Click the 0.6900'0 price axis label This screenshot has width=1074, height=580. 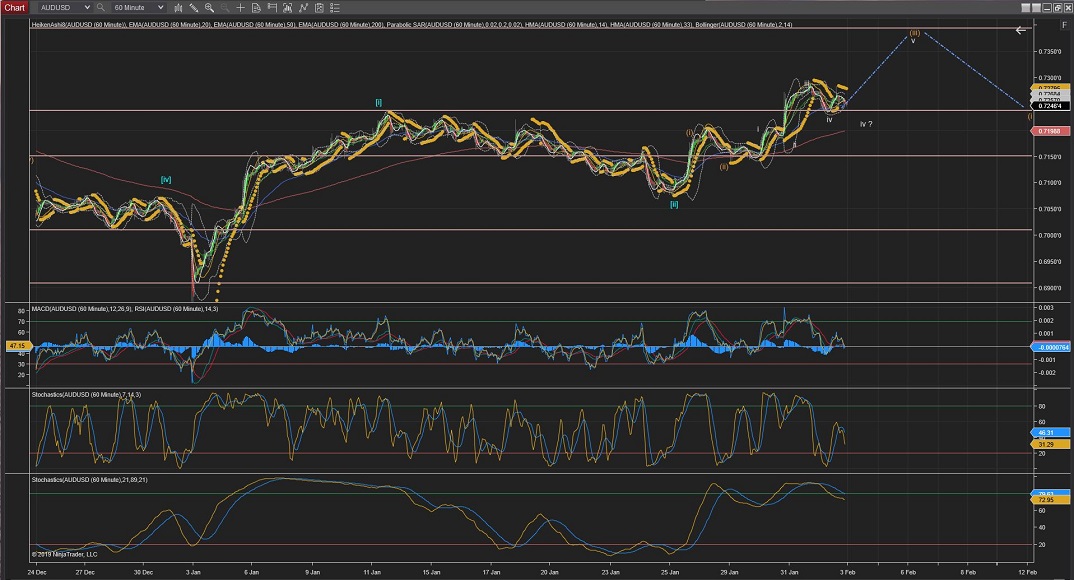pos(1050,288)
